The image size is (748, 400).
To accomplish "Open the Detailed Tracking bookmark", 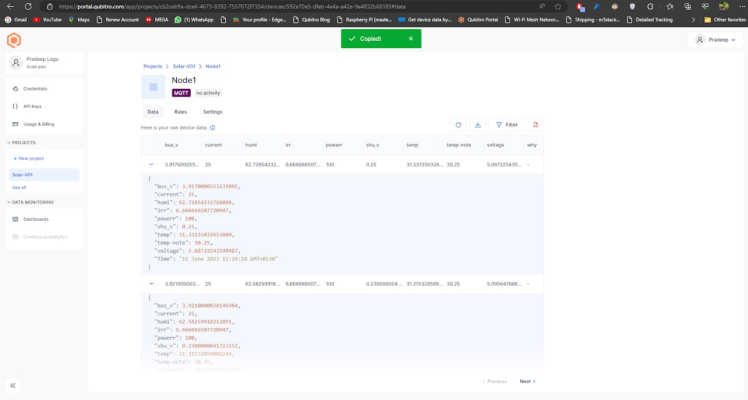I will click(650, 20).
